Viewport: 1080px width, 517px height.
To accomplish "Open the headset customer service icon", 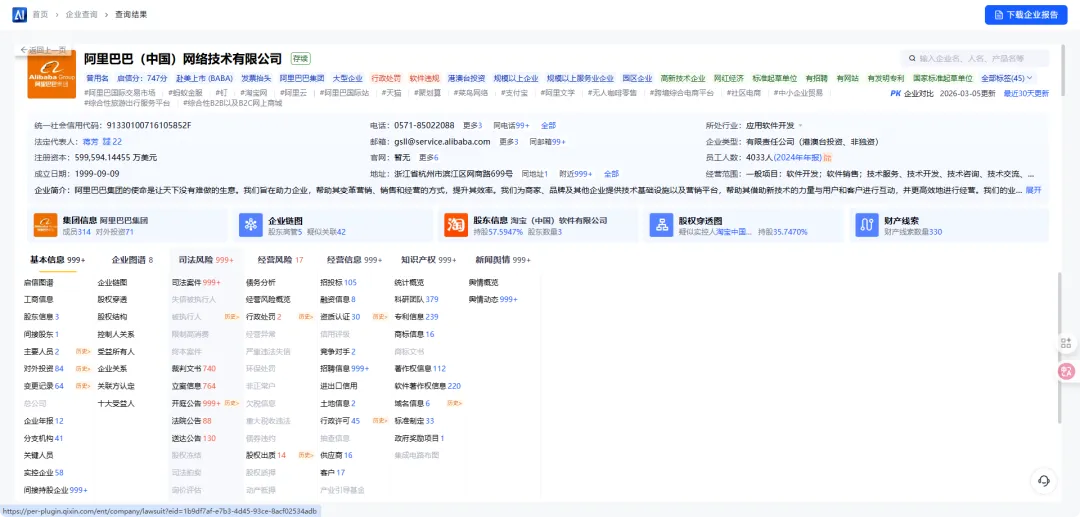I will 1043,481.
